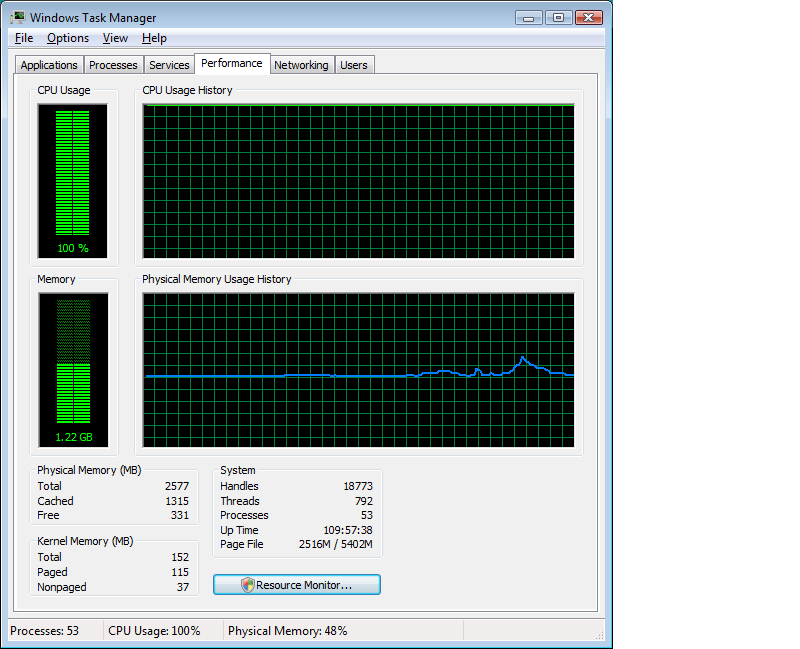The width and height of the screenshot is (800, 649).
Task: Click the Threads label
Action: click(240, 501)
